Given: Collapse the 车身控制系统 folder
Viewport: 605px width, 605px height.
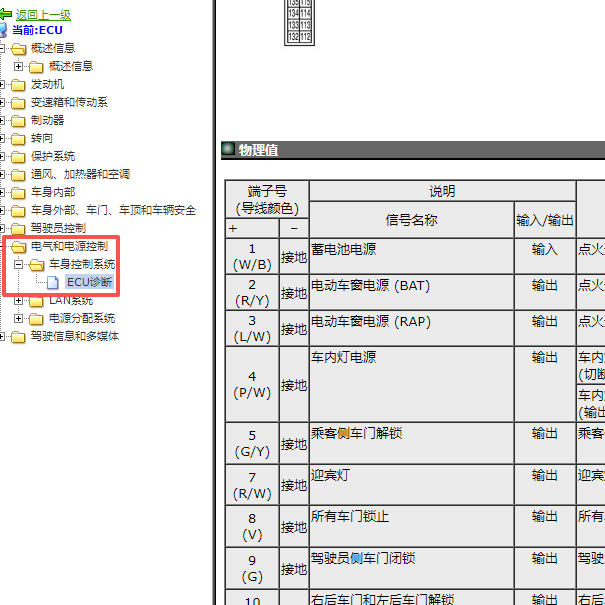Looking at the screenshot, I should pyautogui.click(x=18, y=265).
